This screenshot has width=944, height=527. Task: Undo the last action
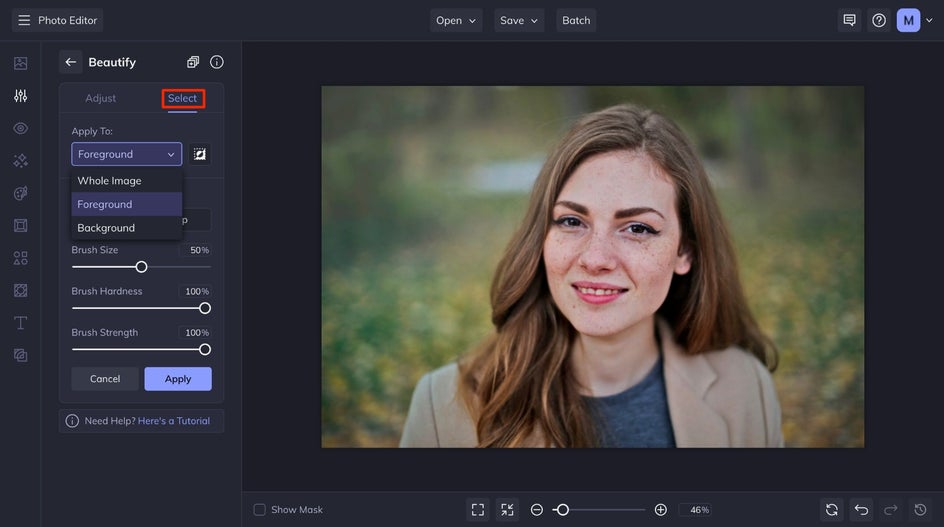click(x=862, y=510)
